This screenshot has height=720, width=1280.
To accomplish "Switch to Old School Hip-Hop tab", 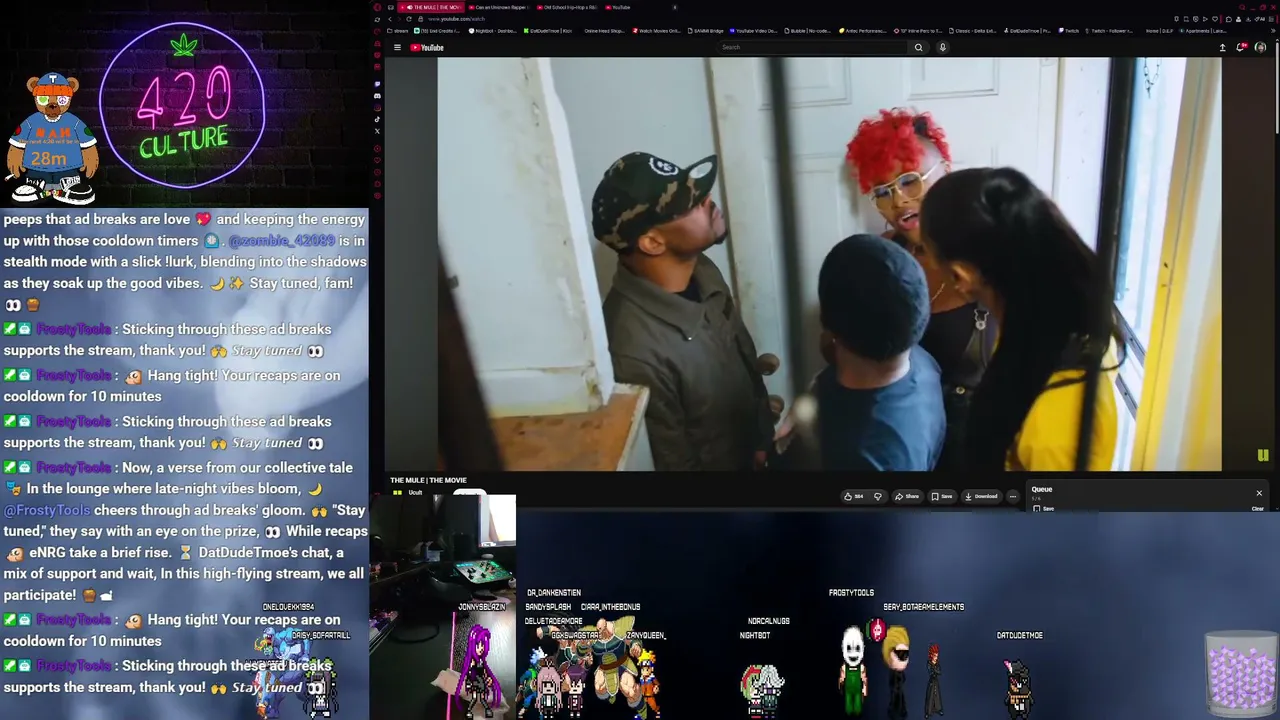I will click(567, 7).
